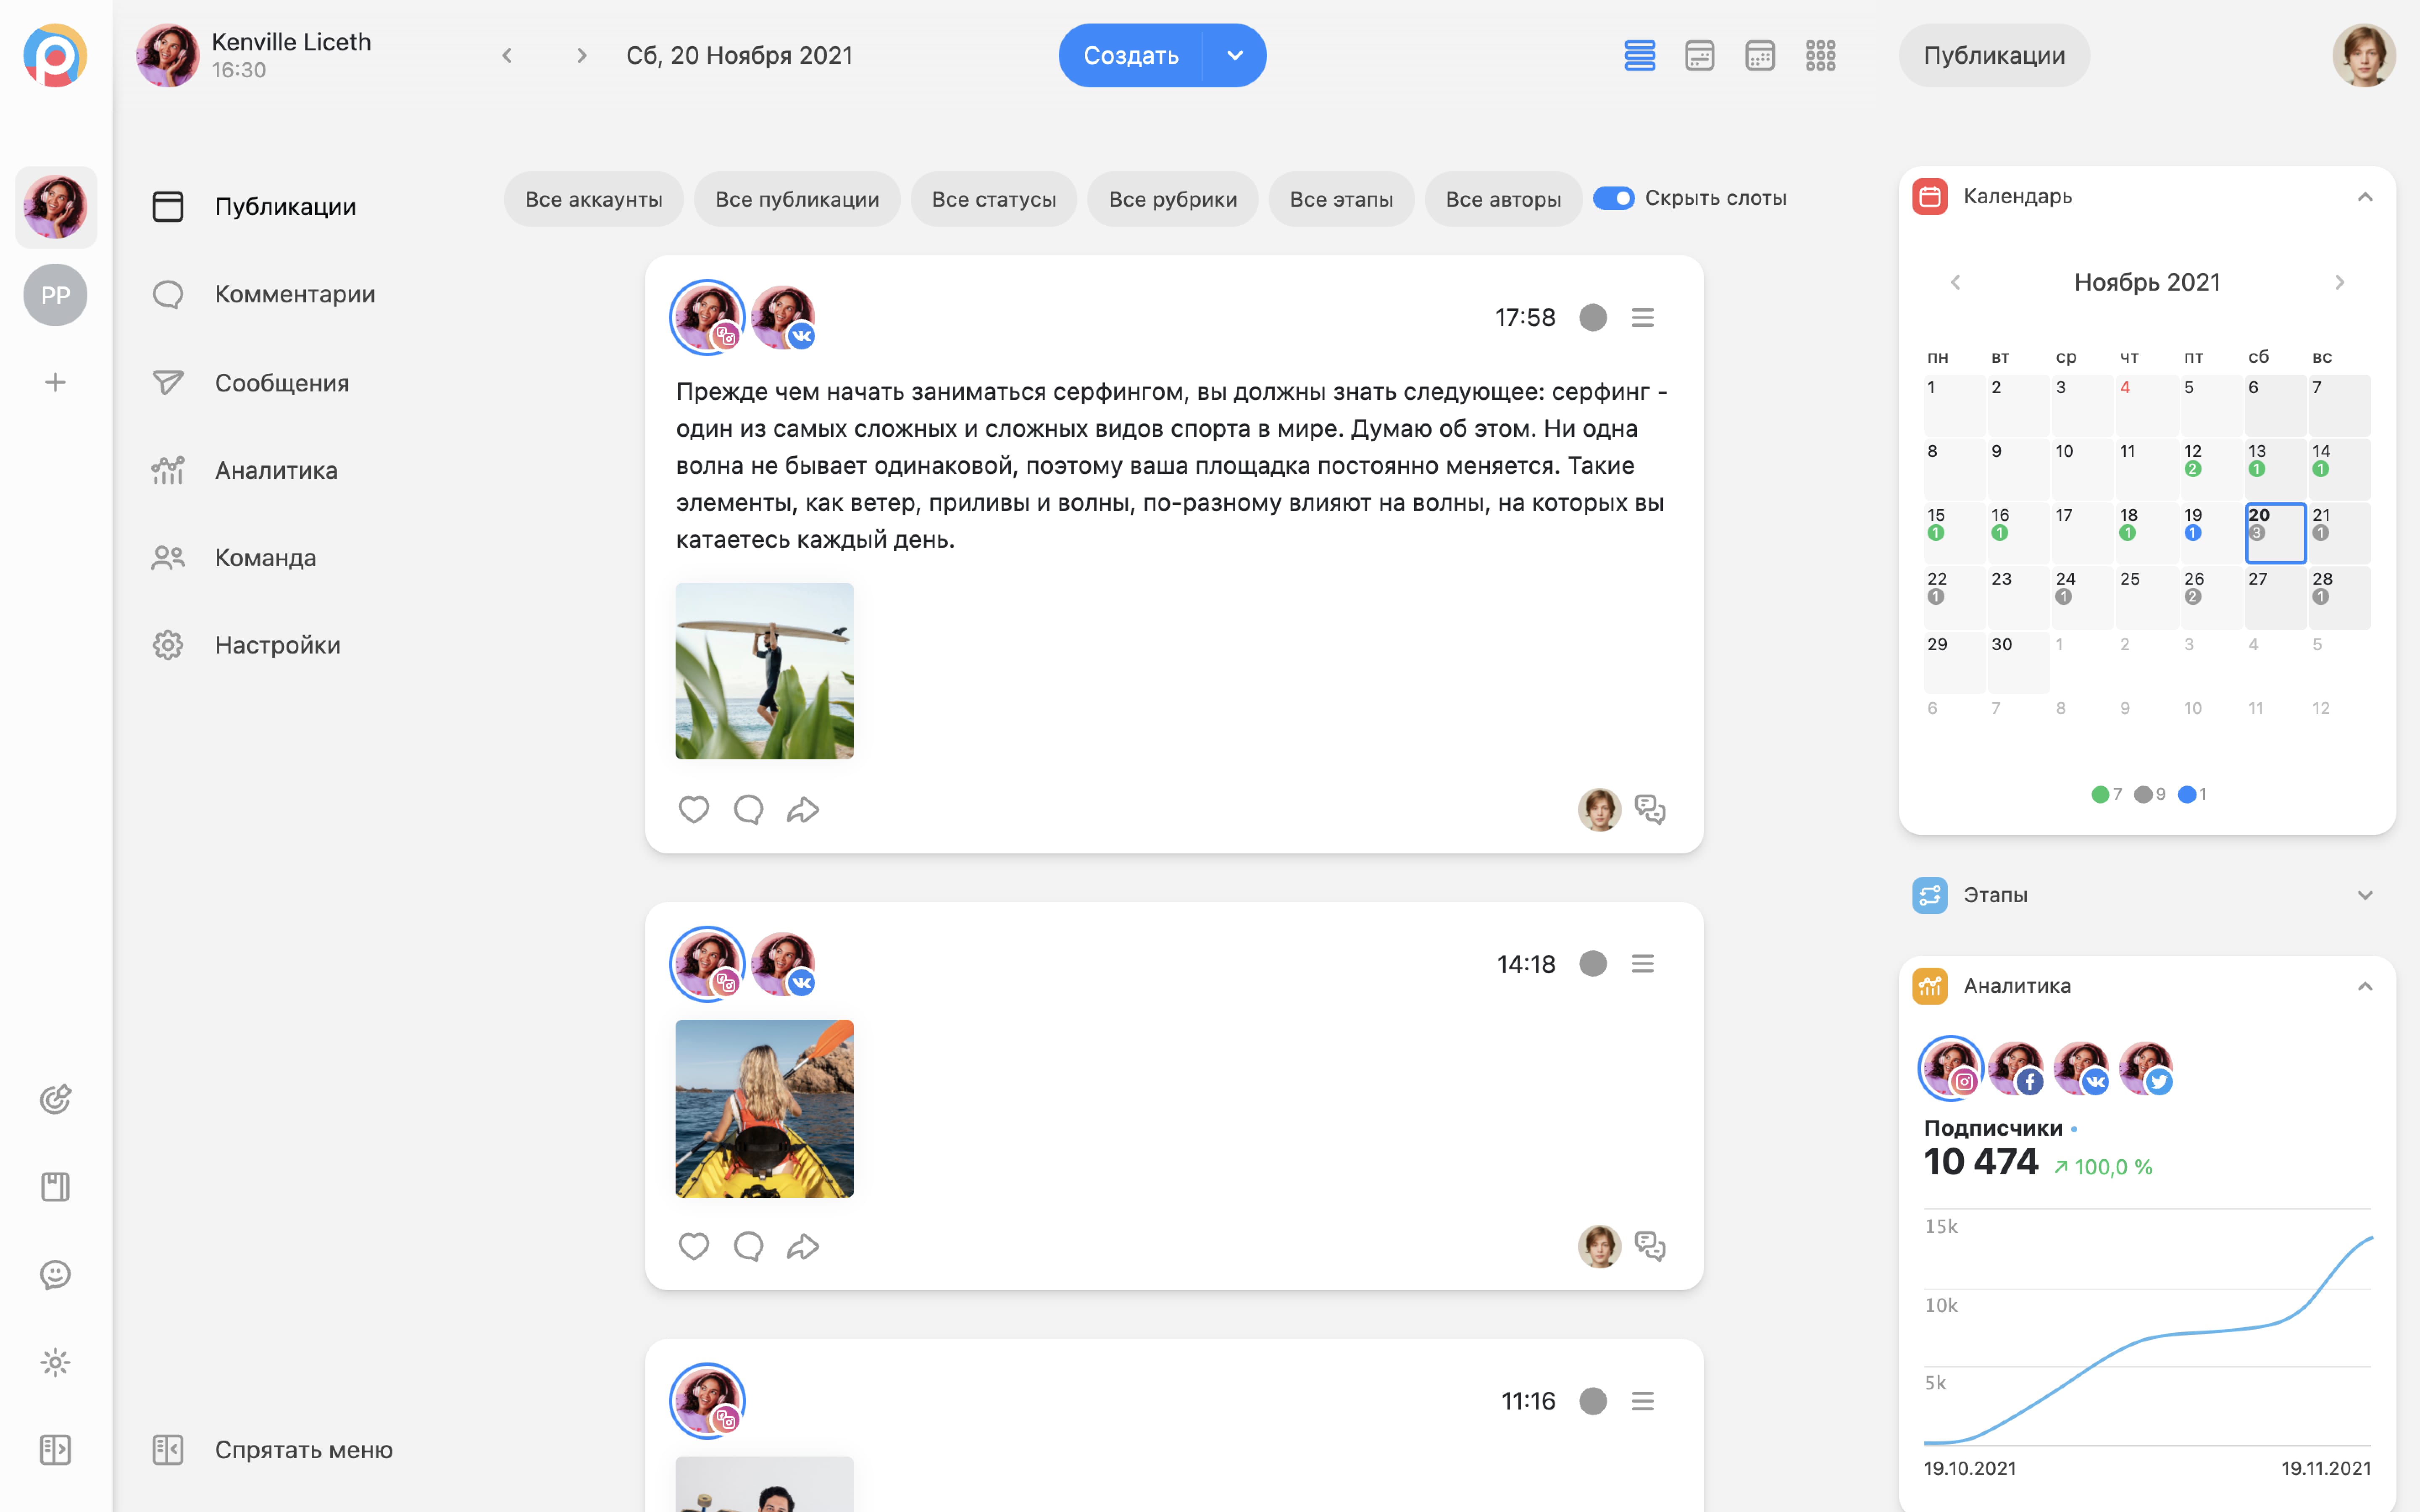Screen dimensions: 2420x1512
Task: Open the Все этапы filter
Action: [x=1341, y=199]
